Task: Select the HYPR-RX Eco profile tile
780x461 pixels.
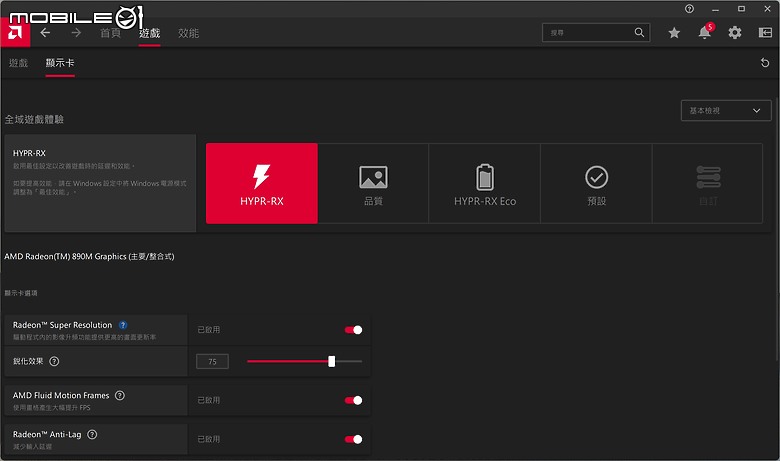Action: pos(485,183)
